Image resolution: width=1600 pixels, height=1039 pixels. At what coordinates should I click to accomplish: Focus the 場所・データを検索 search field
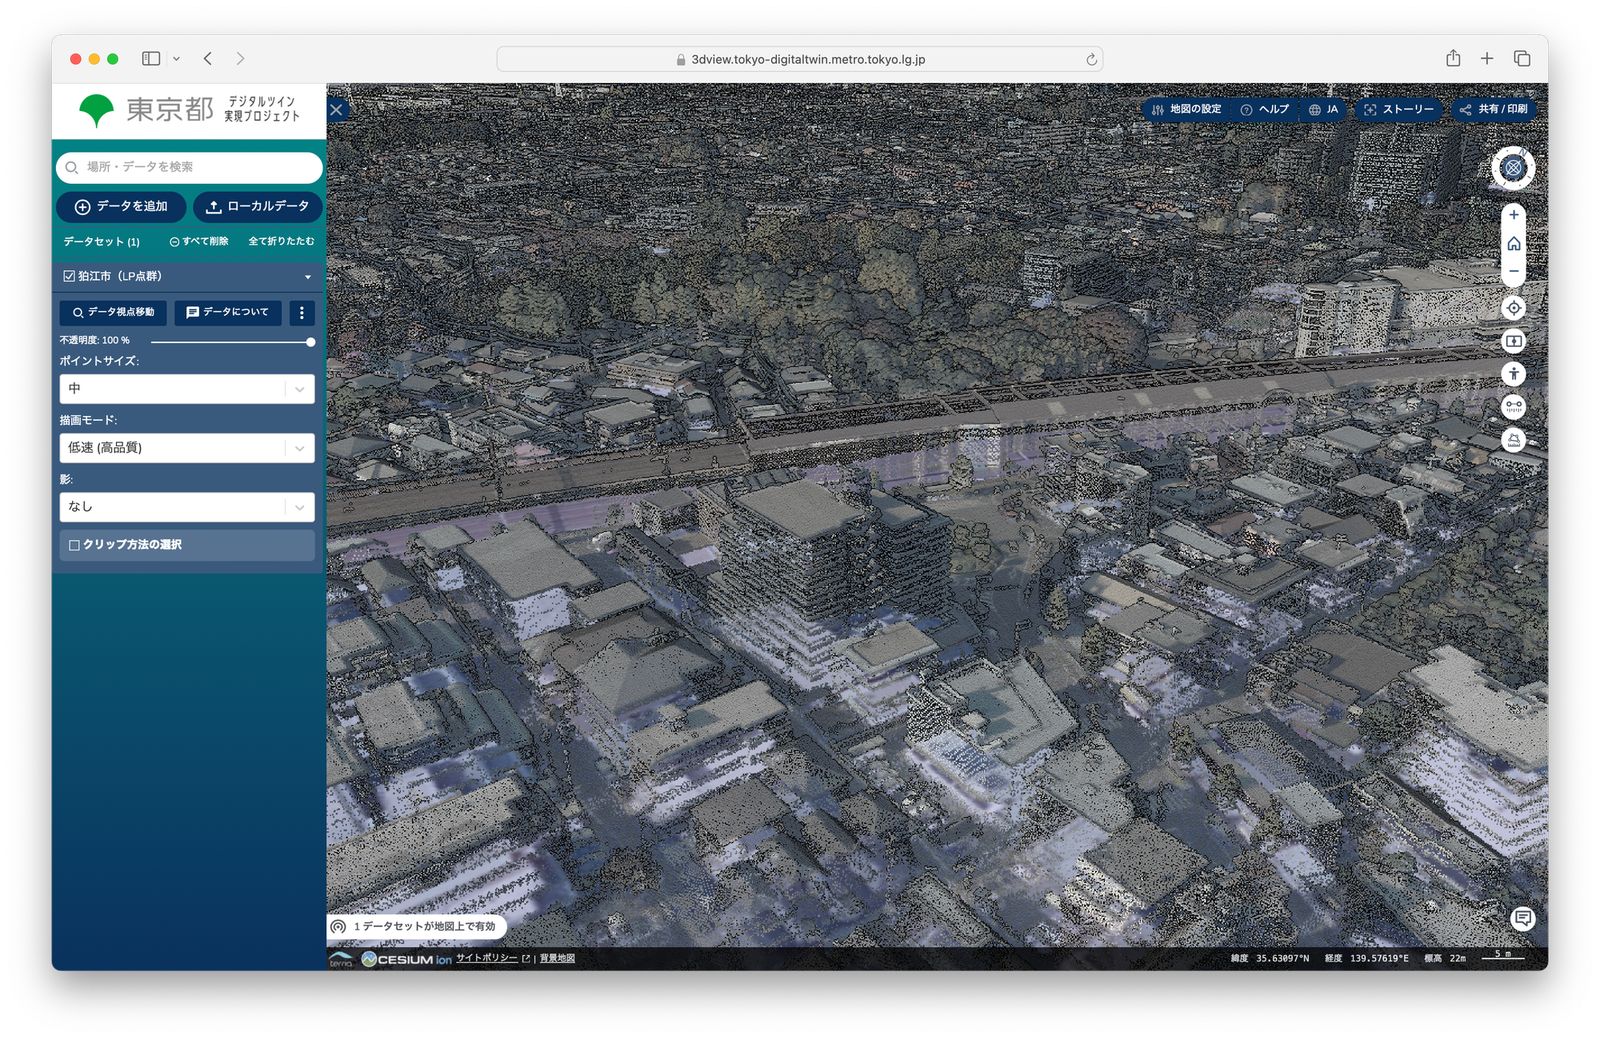coord(189,167)
